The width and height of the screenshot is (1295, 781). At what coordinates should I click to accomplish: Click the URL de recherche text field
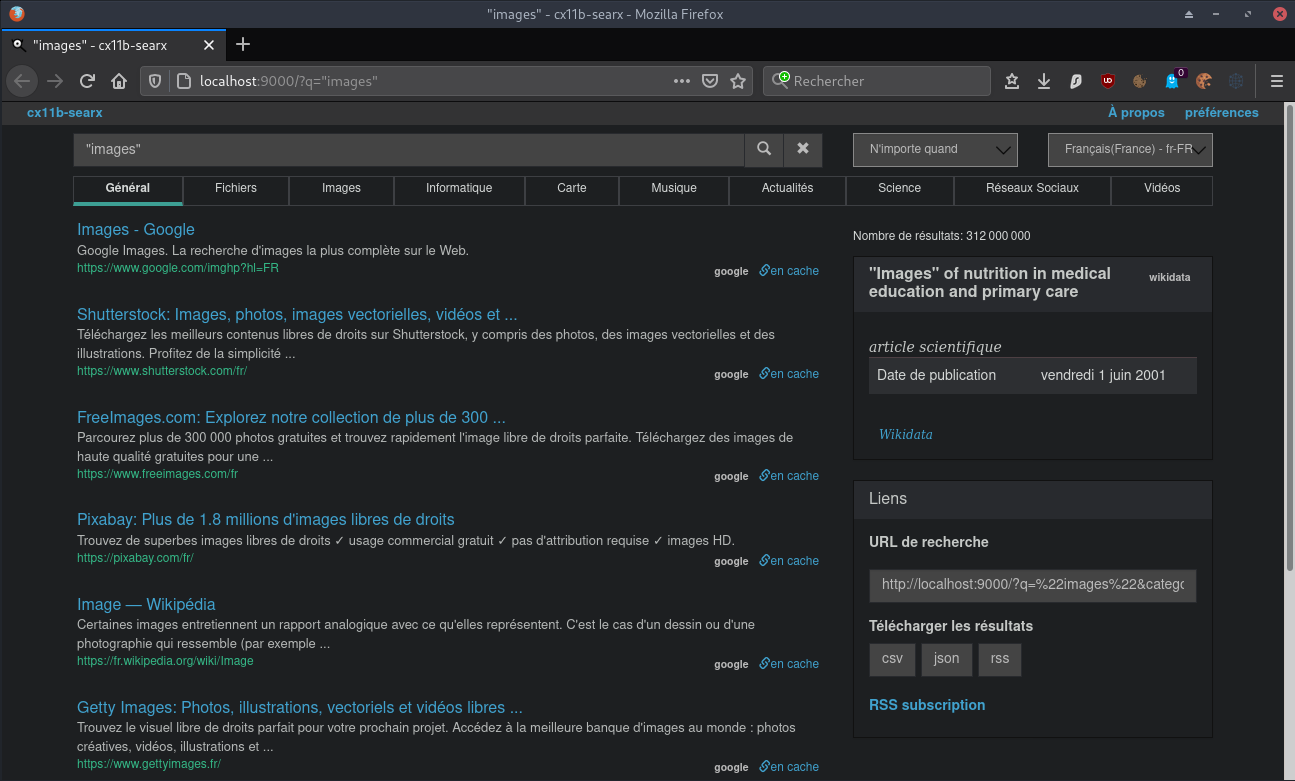(1032, 585)
